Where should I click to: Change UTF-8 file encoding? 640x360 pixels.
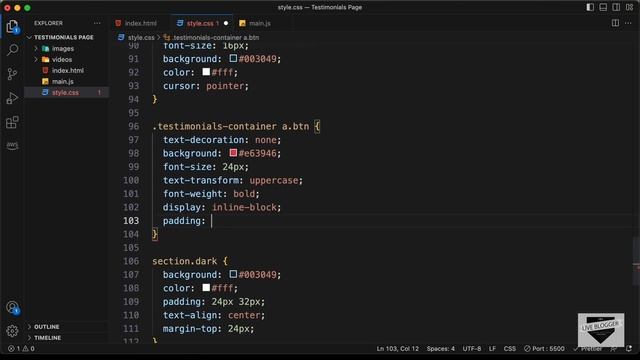[471, 349]
